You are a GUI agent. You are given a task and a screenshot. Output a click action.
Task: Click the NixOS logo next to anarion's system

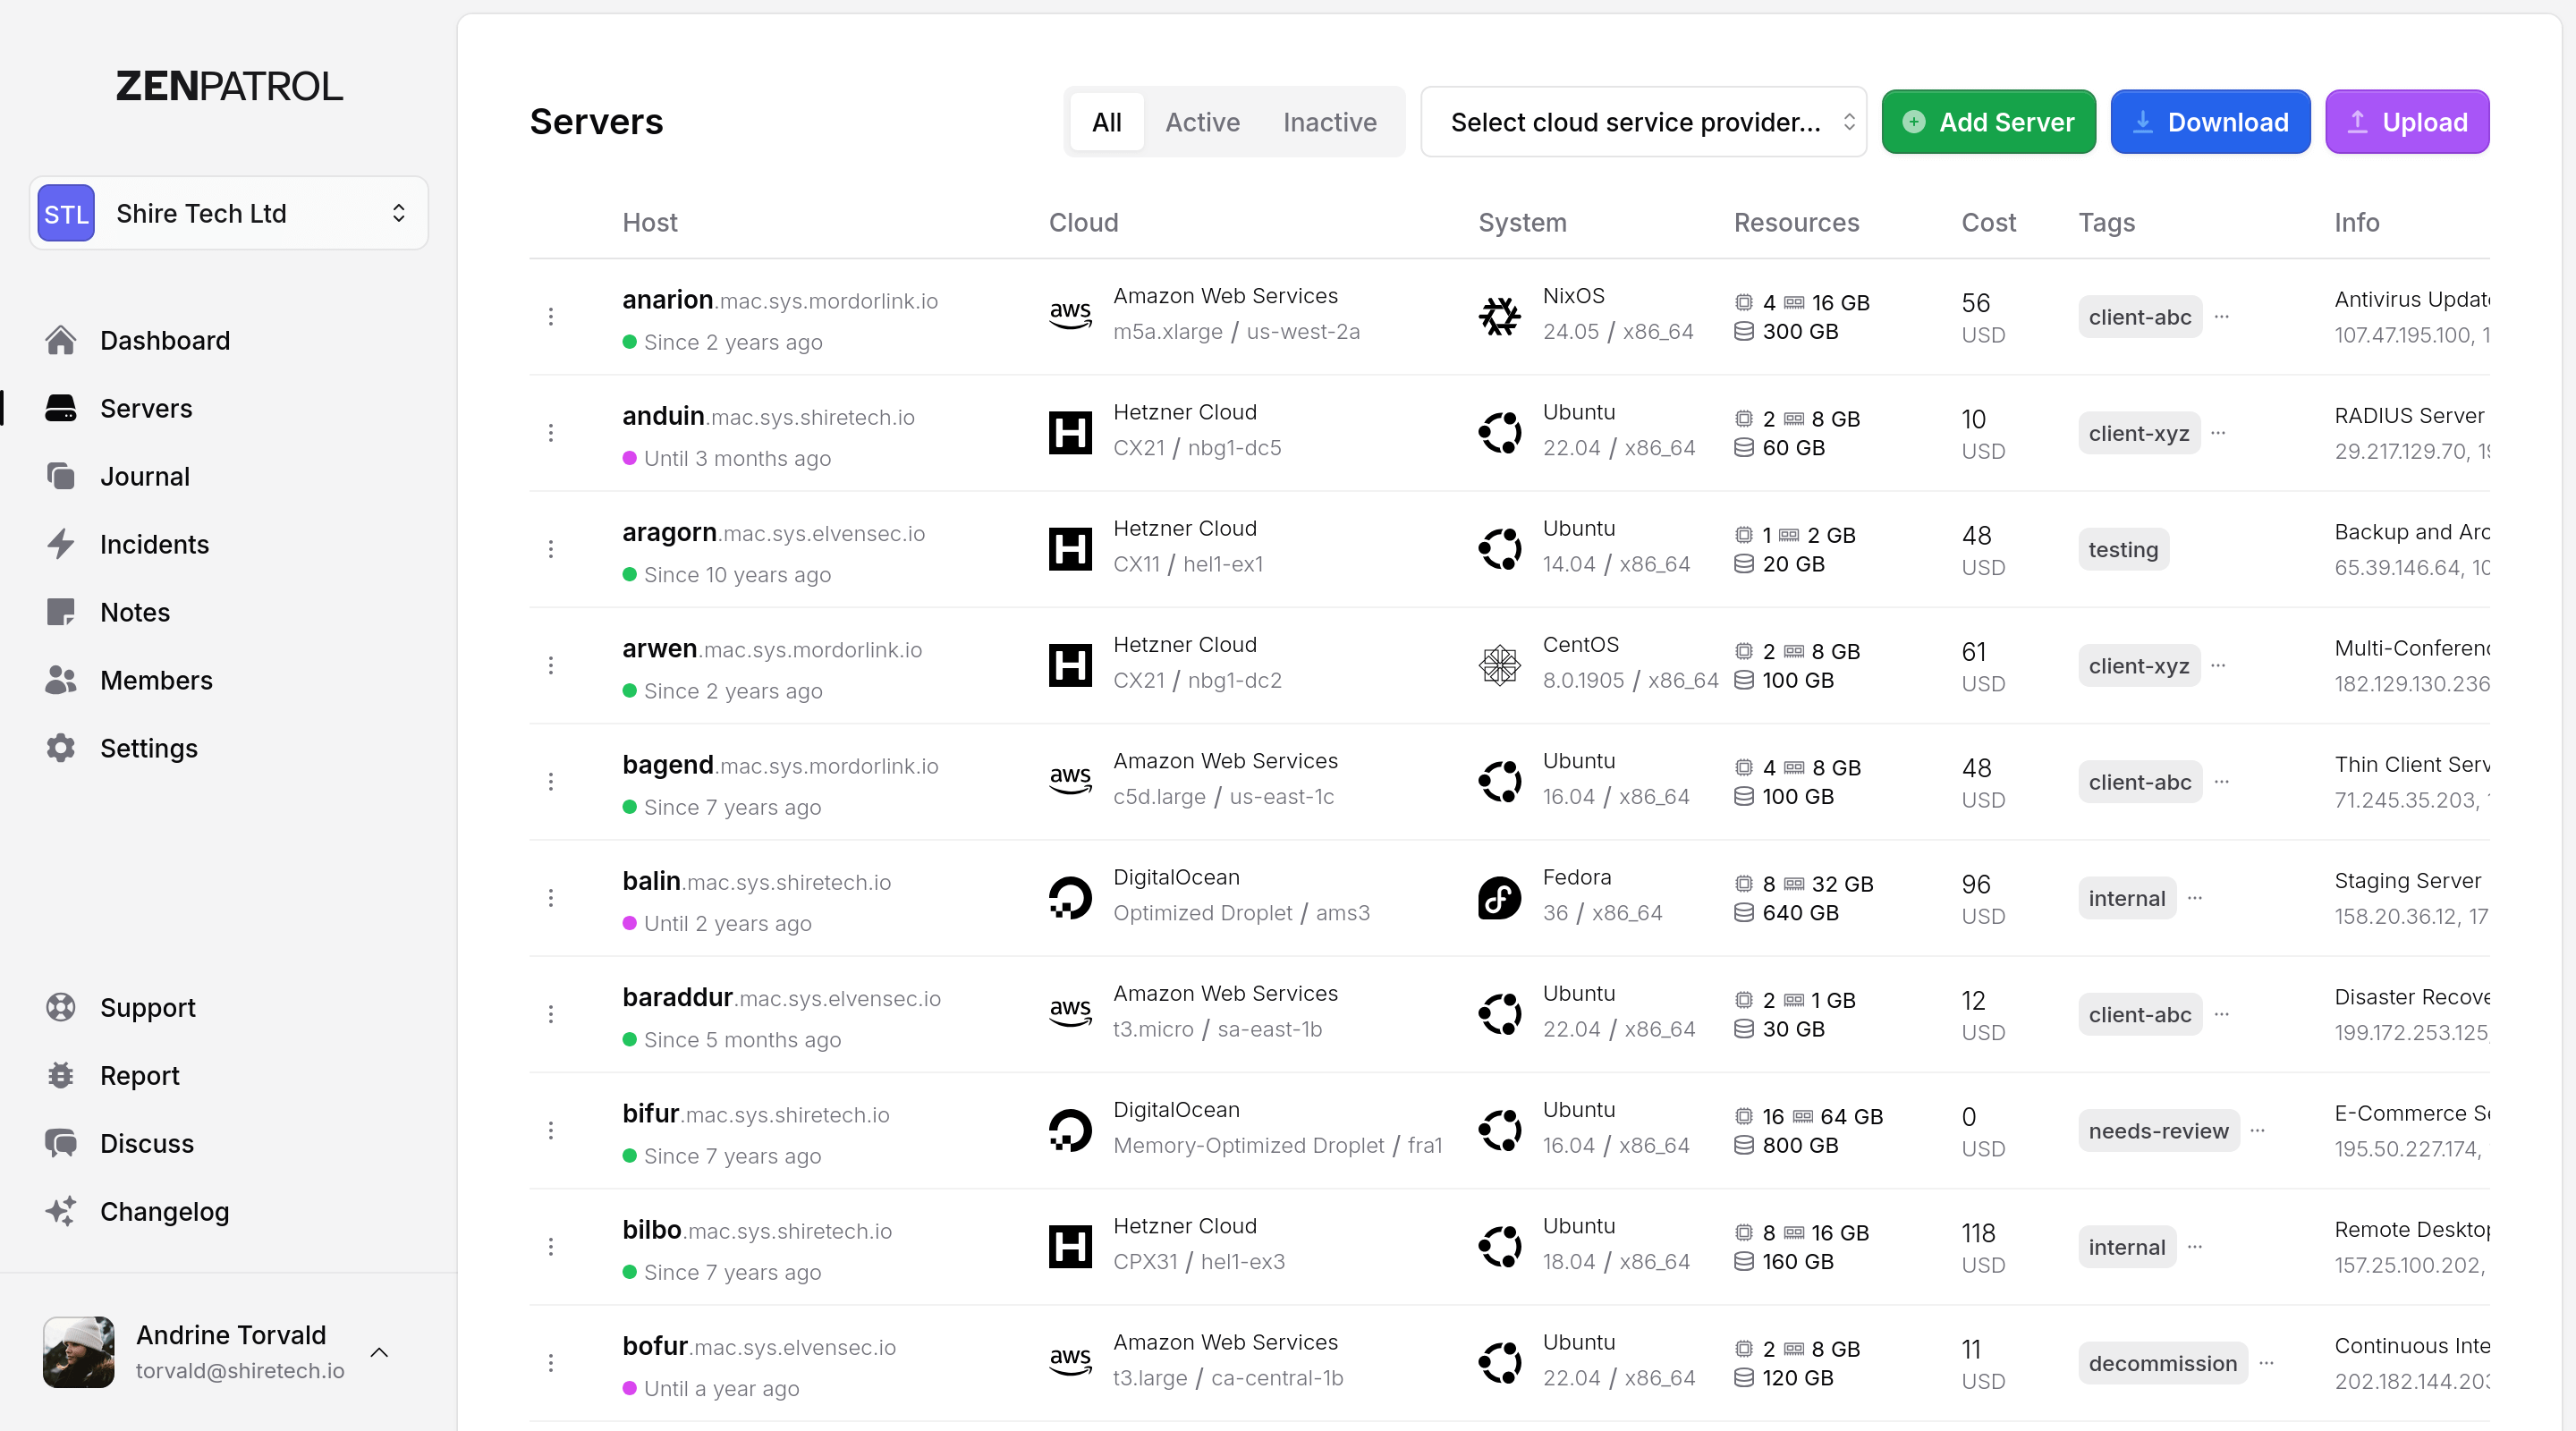pyautogui.click(x=1498, y=316)
